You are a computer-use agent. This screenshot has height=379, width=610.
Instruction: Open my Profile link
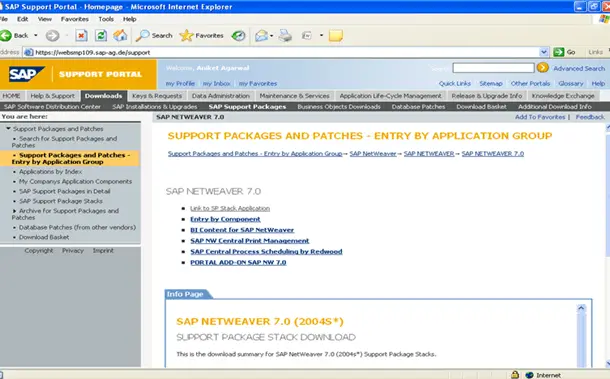[x=180, y=83]
